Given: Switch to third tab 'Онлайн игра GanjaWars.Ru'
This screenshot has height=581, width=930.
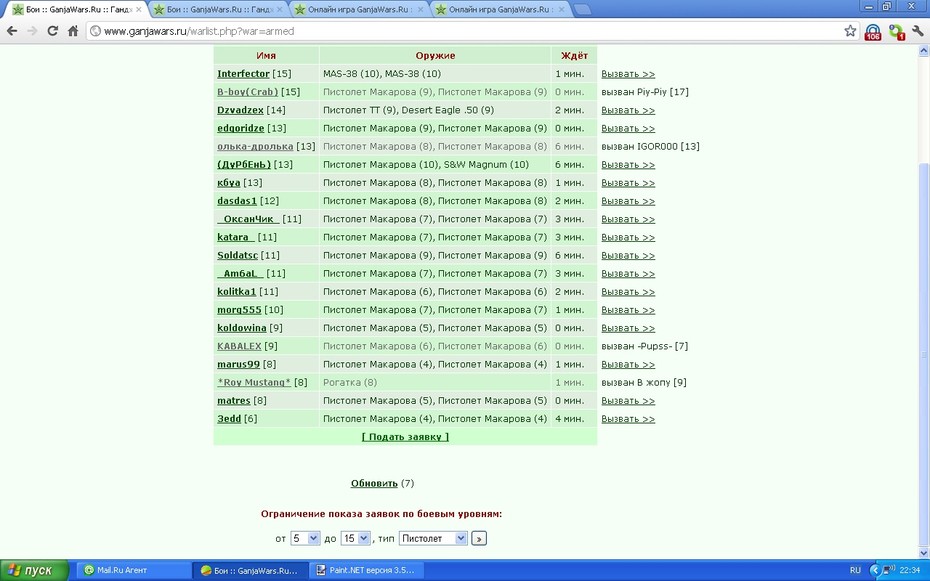Looking at the screenshot, I should click(359, 9).
